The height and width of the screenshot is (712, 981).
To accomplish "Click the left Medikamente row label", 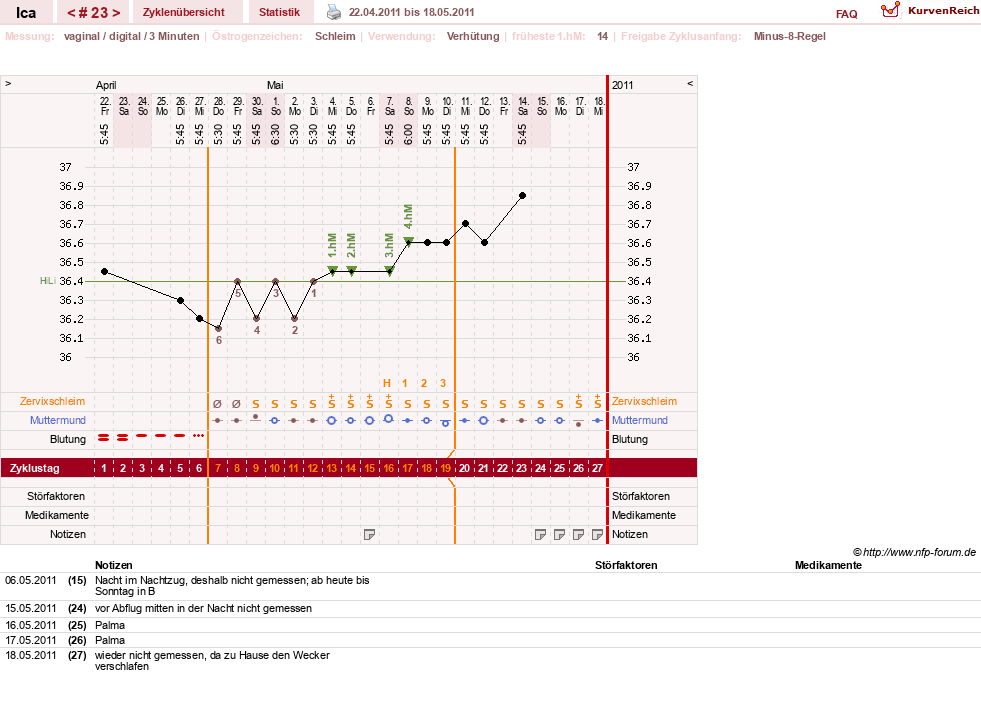I will (56, 515).
